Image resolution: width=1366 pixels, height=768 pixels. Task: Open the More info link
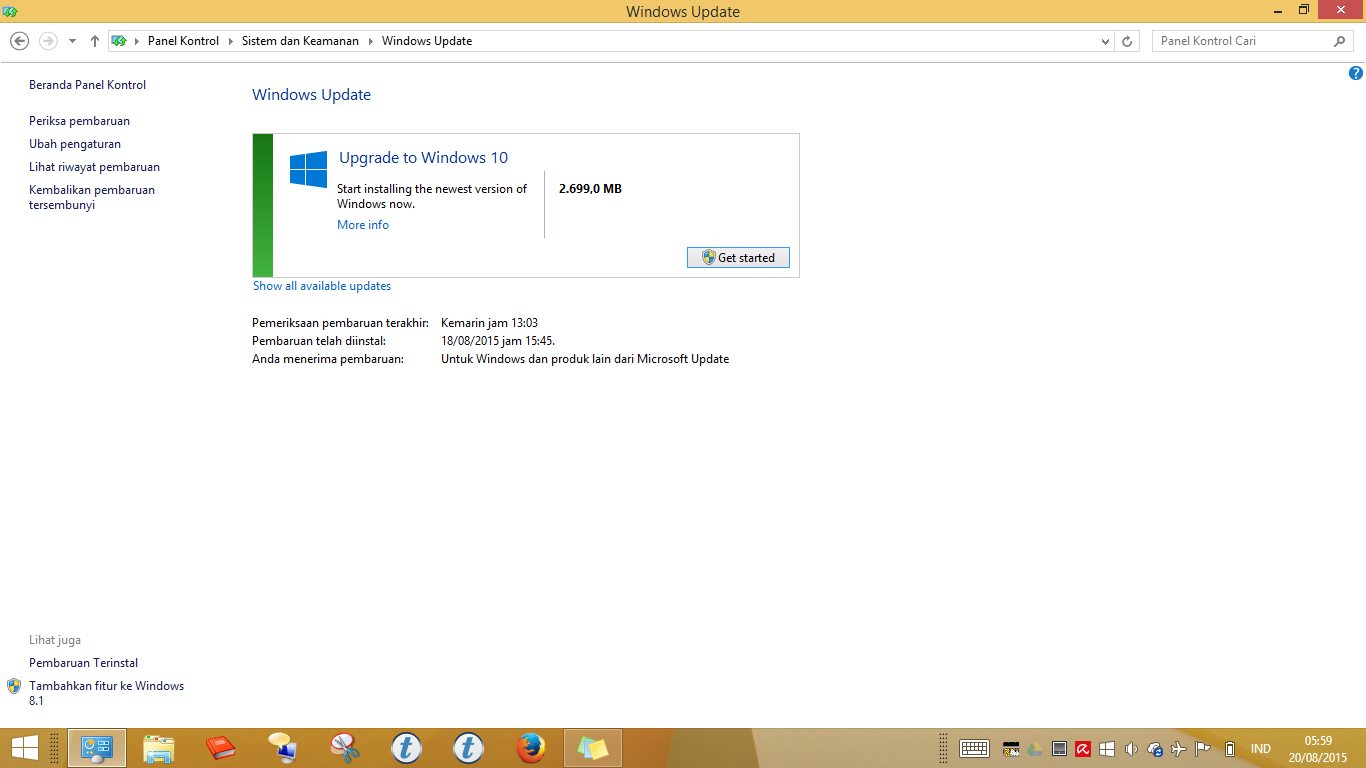pos(363,225)
